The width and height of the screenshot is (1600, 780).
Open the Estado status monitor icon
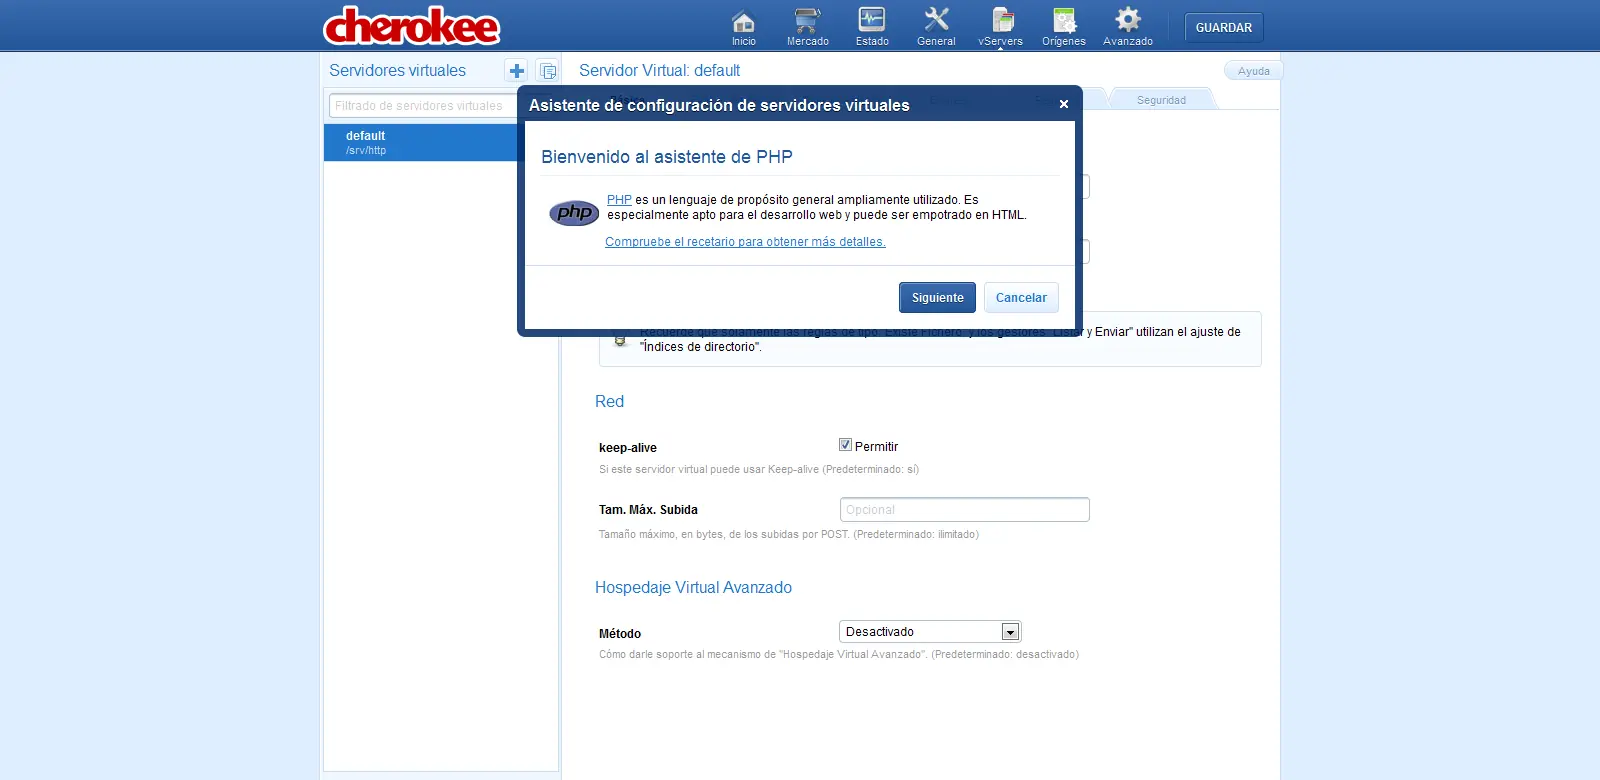(872, 27)
